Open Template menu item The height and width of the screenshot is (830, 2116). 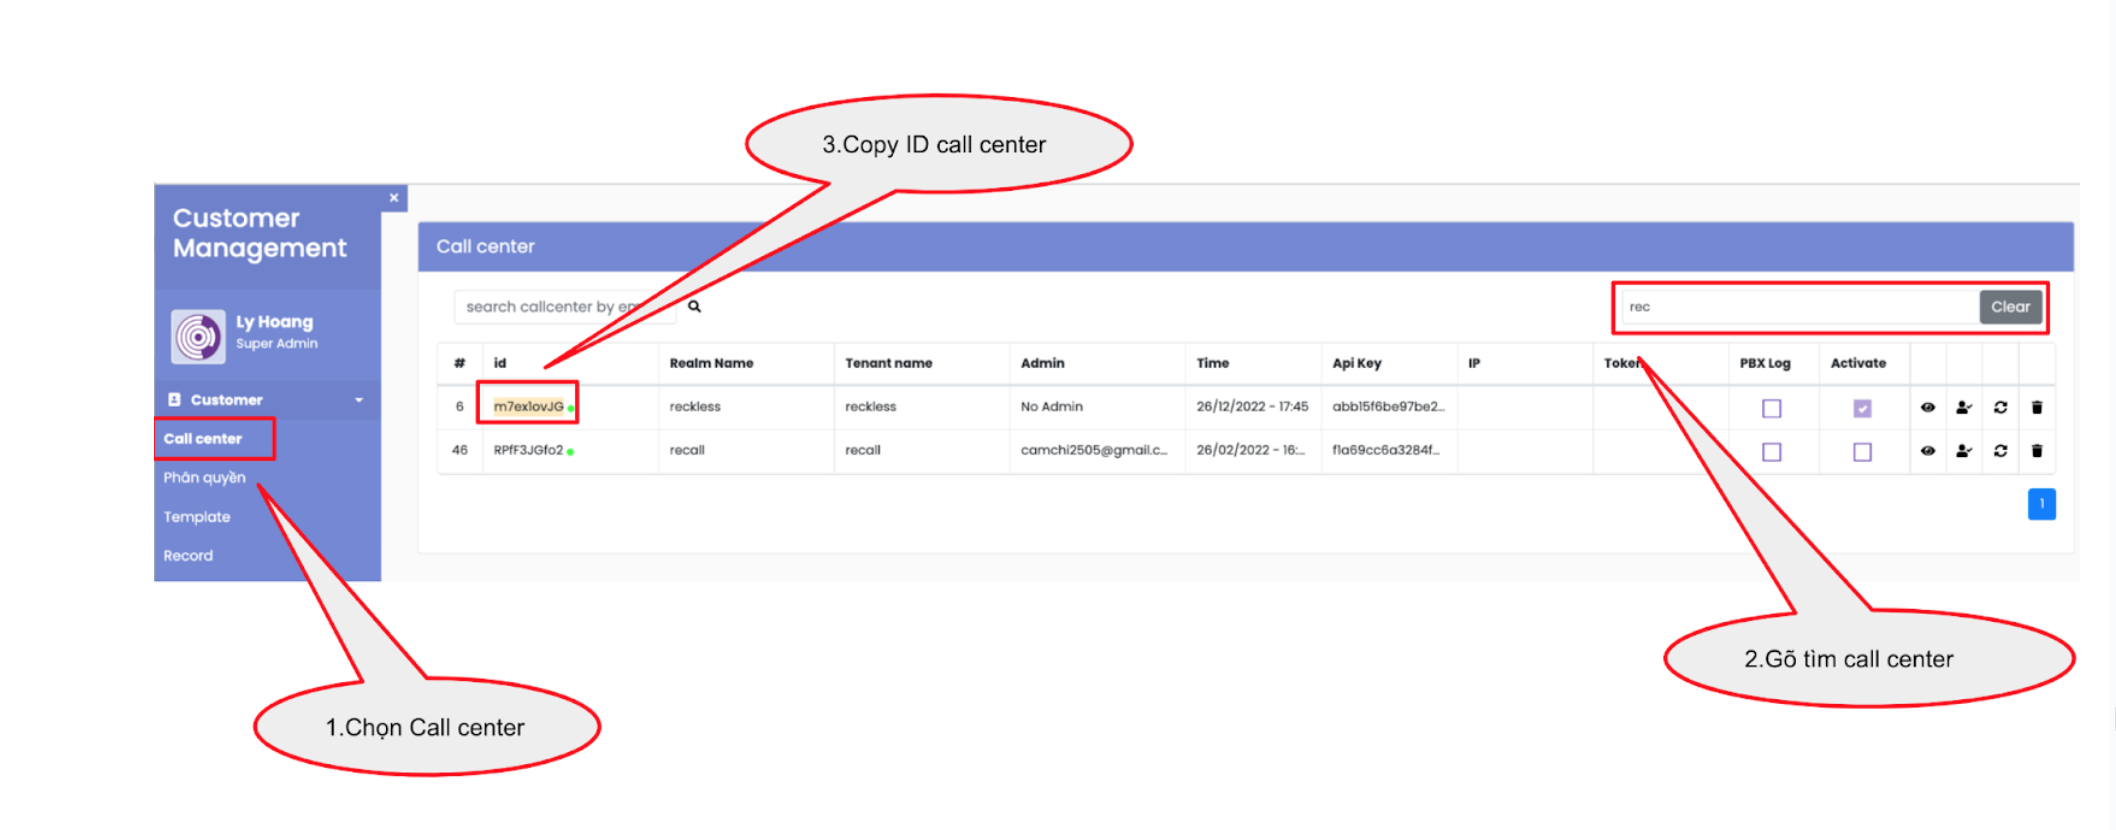[197, 517]
